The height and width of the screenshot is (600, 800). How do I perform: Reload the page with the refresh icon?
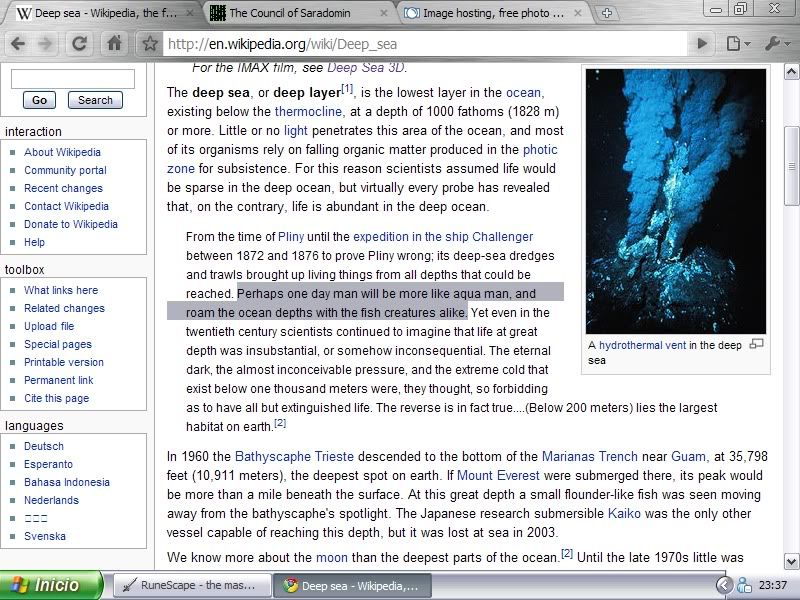coord(80,44)
